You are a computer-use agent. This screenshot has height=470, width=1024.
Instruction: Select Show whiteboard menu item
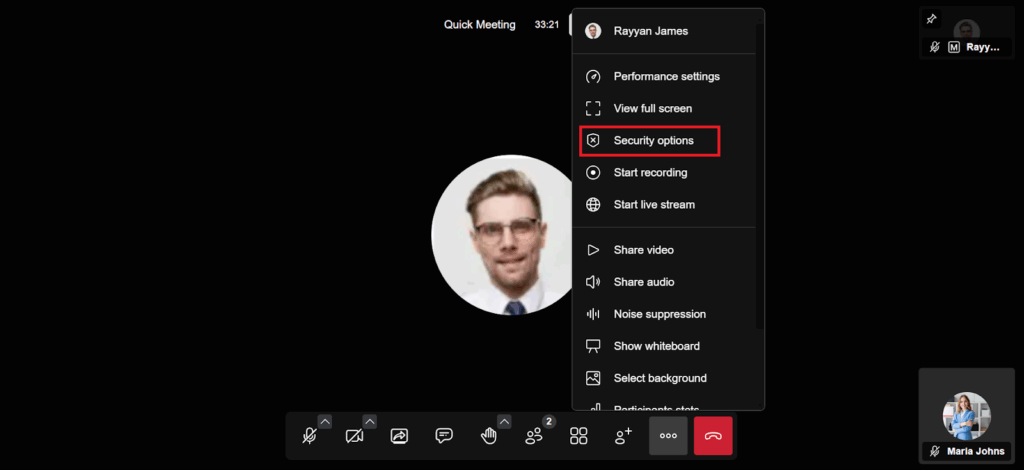(656, 346)
